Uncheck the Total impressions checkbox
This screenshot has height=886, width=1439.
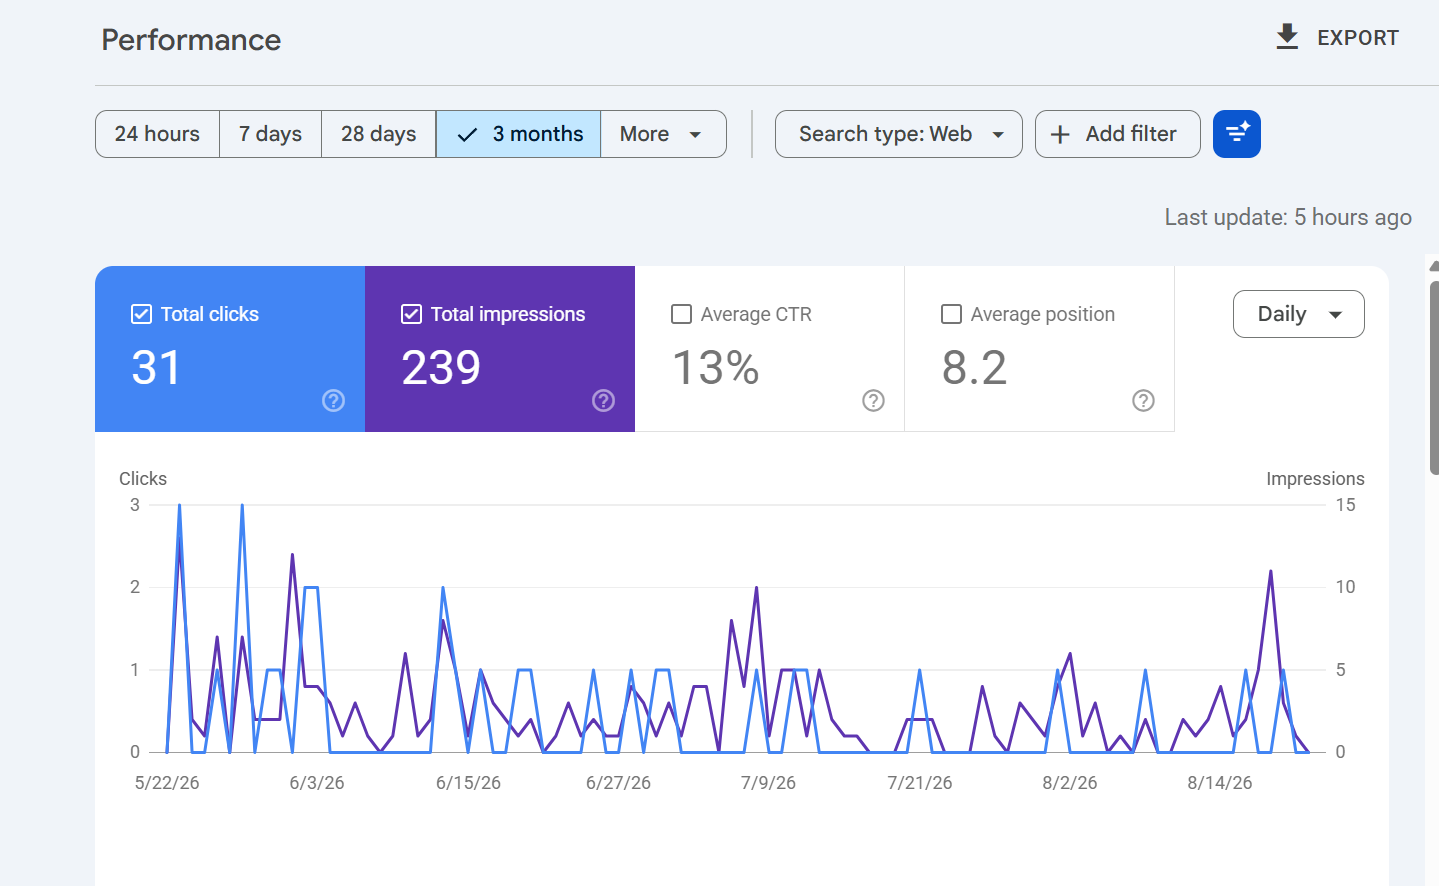411,314
